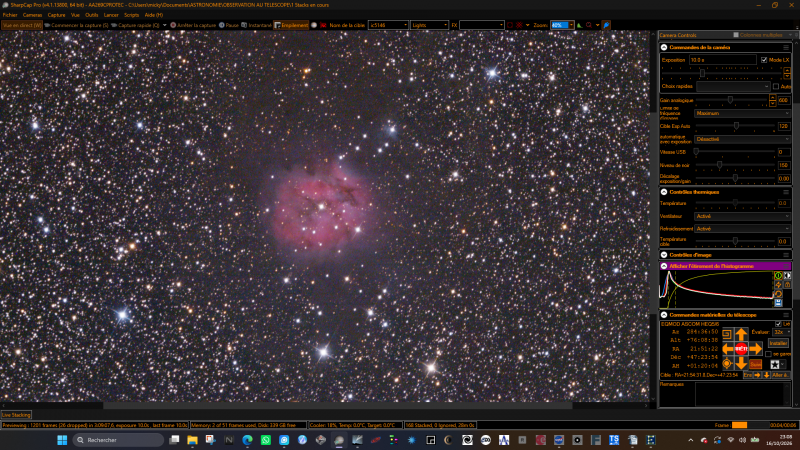This screenshot has height=450, width=800.
Task: Click the 'Aller à' goto button
Action: [x=781, y=375]
